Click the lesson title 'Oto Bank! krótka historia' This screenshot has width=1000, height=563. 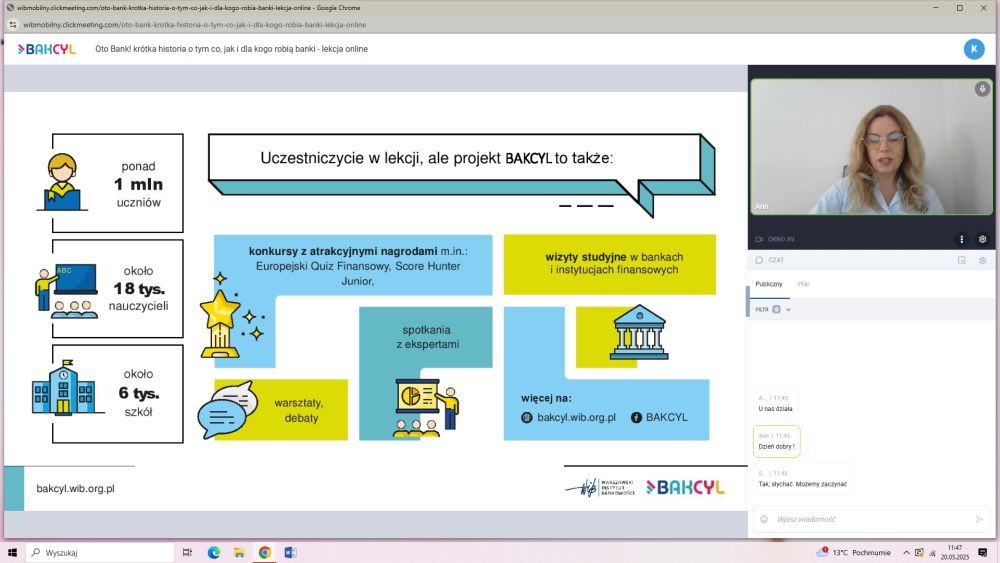click(x=232, y=49)
